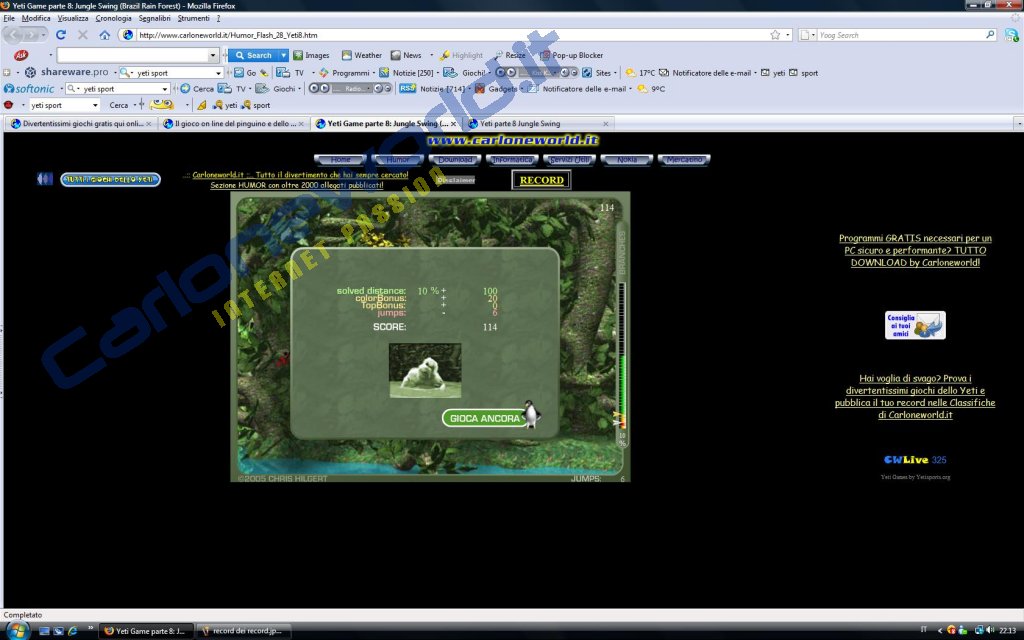The height and width of the screenshot is (640, 1024).
Task: Click the Download site navigation button
Action: 455,159
